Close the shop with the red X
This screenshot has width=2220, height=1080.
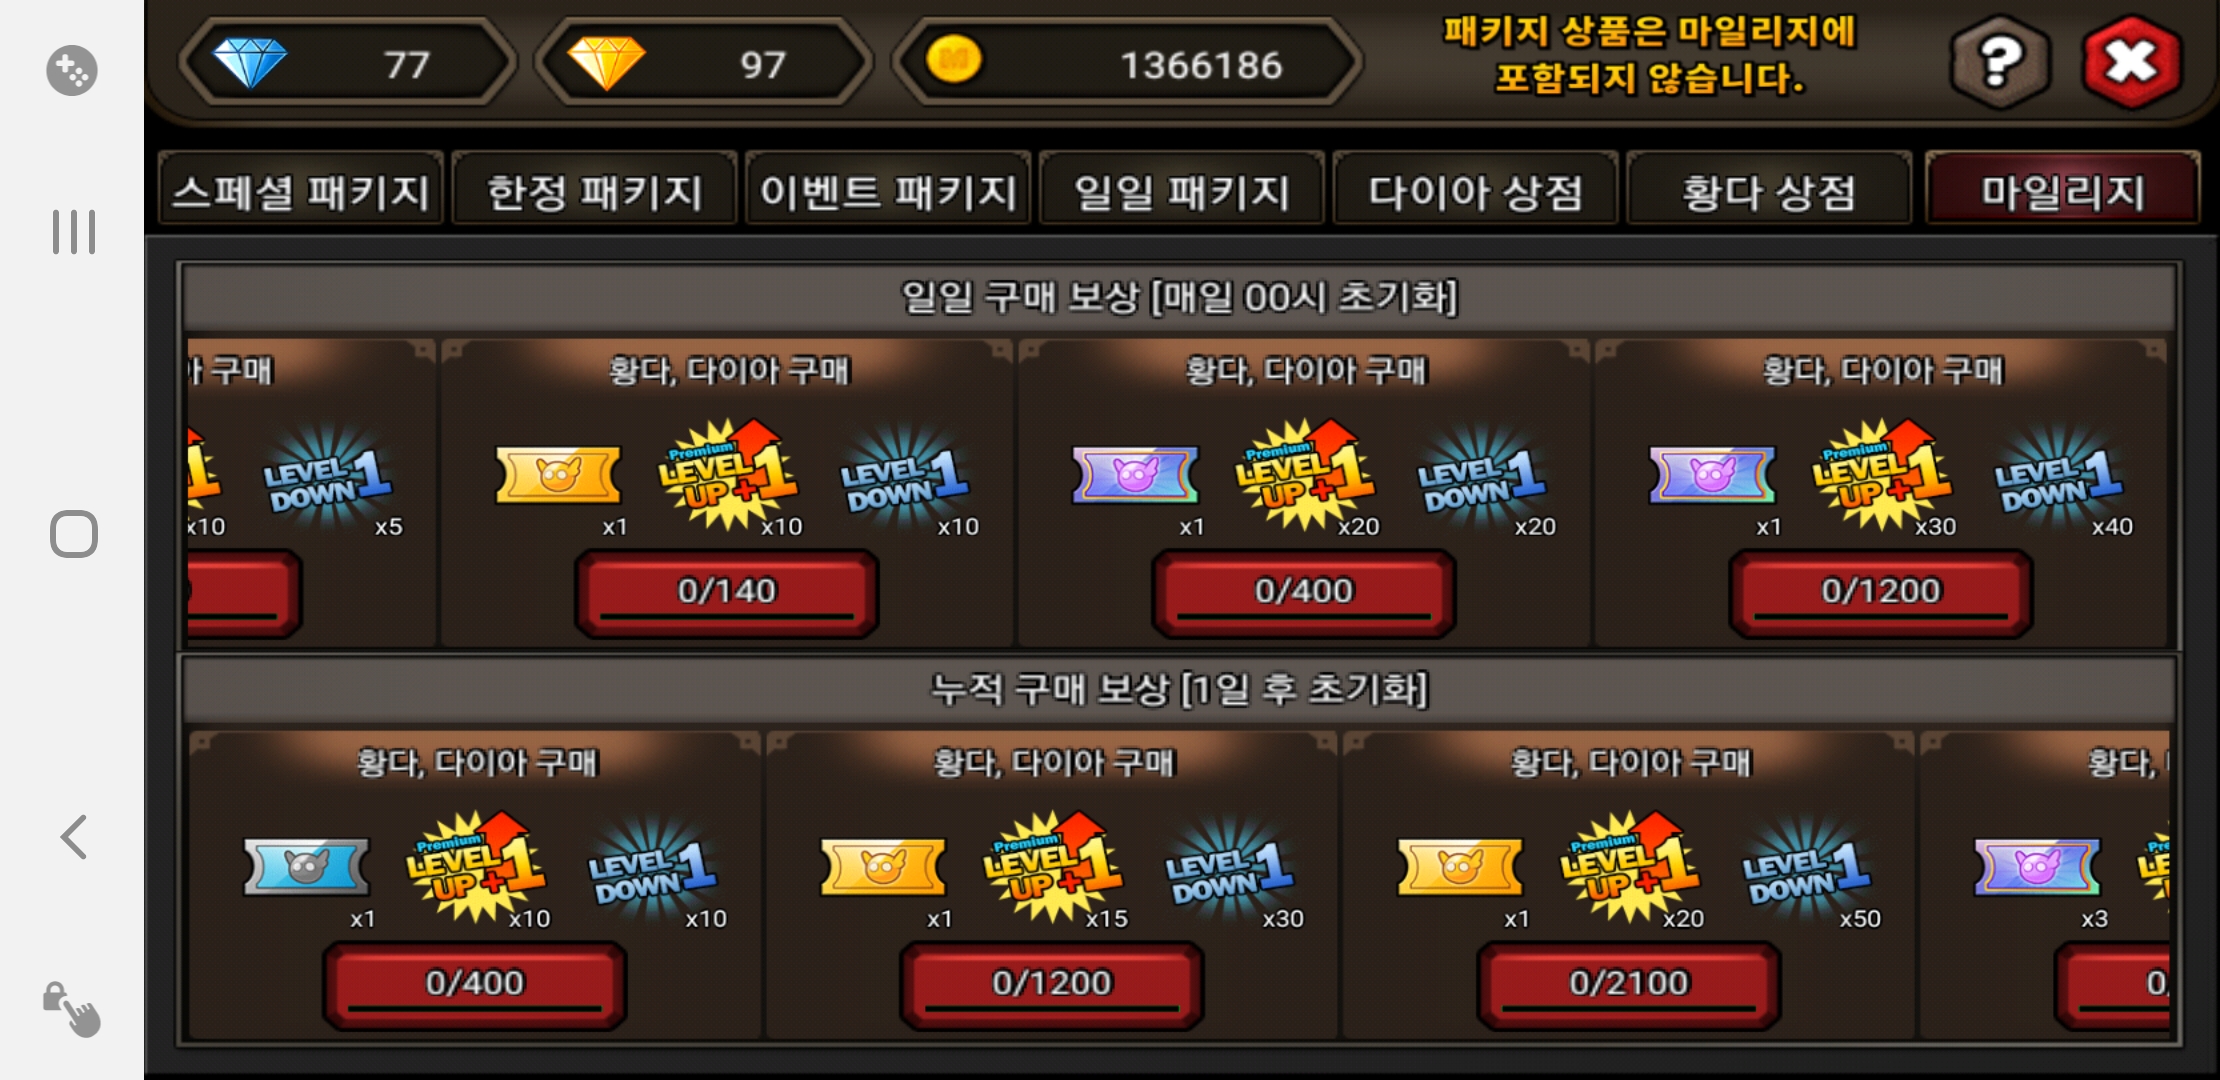pos(2132,62)
